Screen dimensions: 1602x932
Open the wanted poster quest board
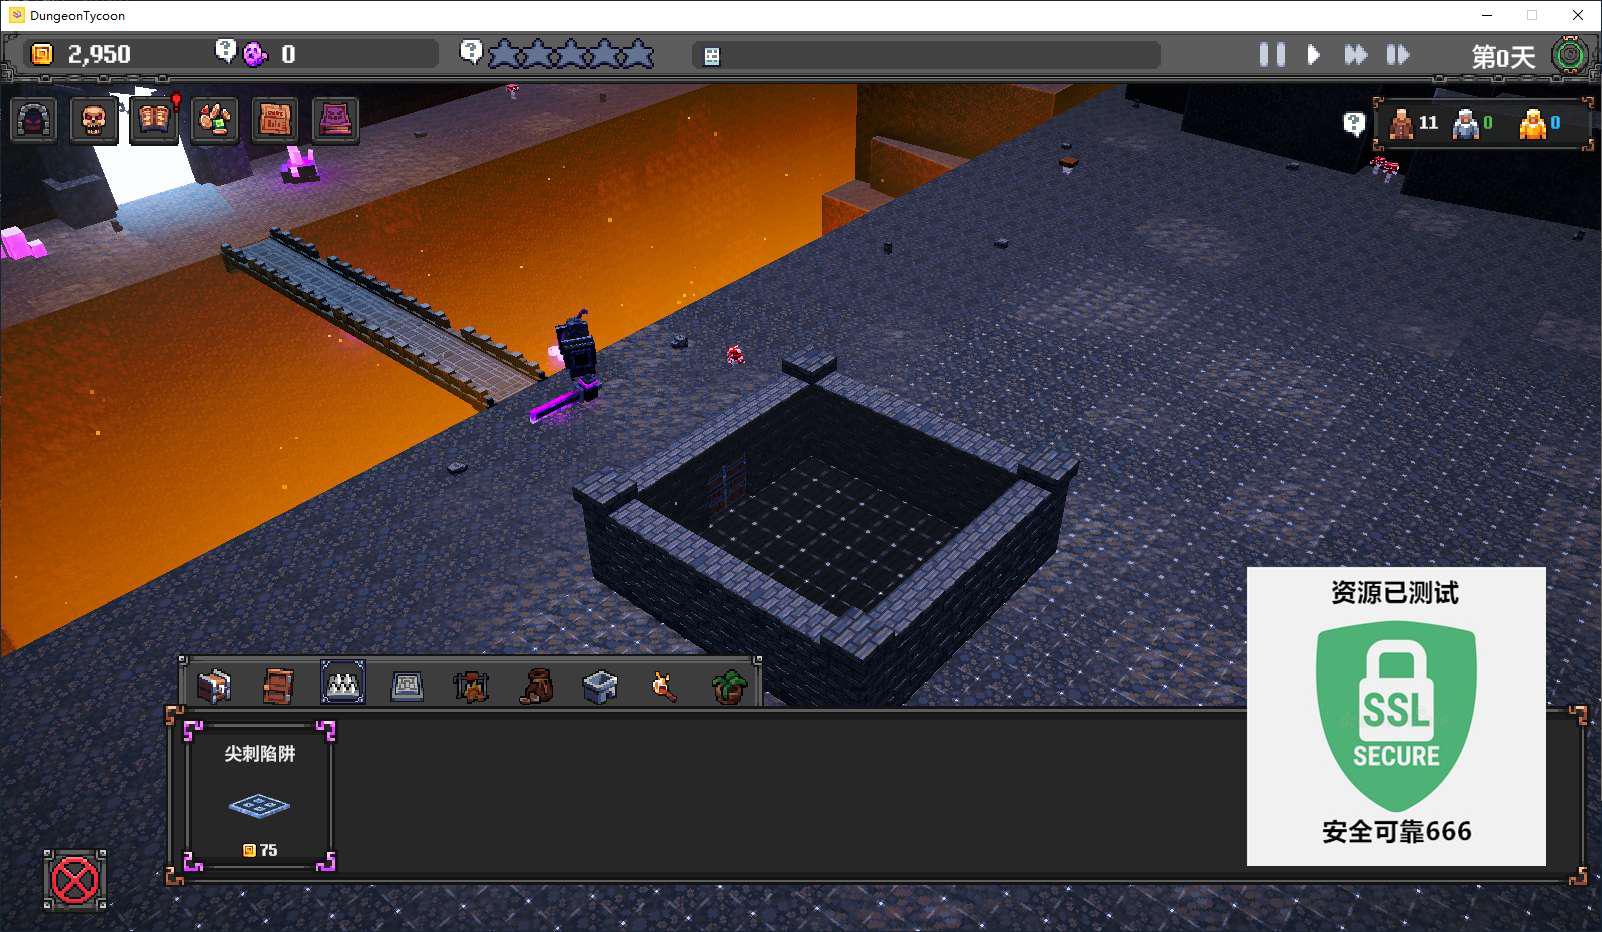coord(274,121)
